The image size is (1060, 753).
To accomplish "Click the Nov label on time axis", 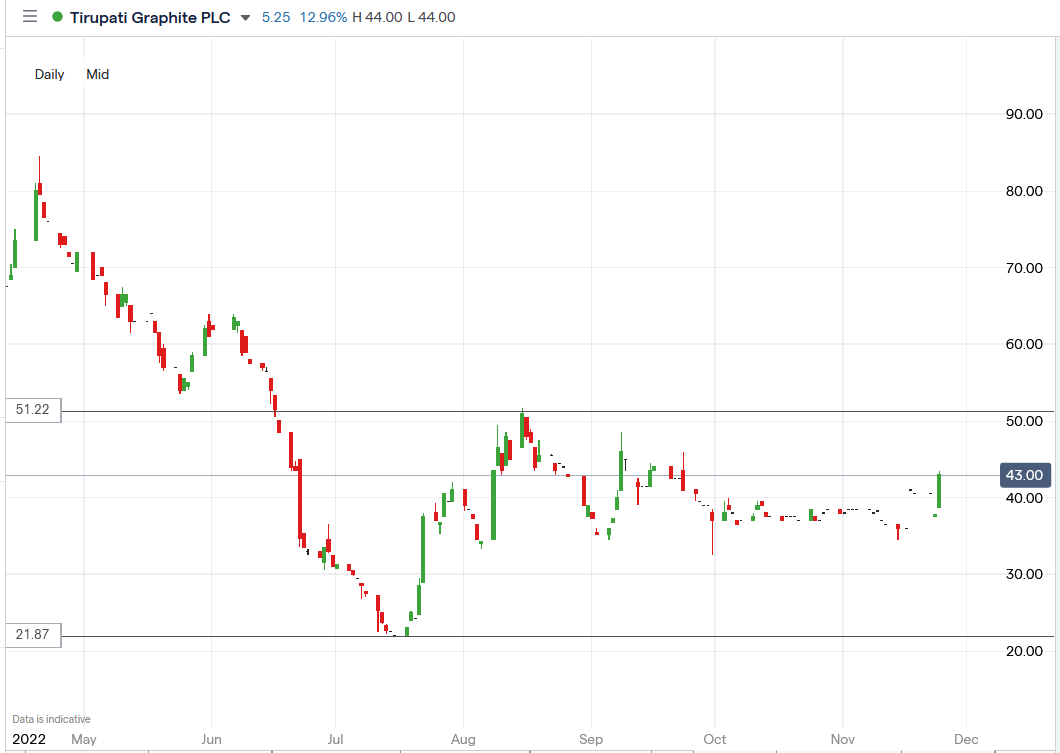I will (843, 739).
